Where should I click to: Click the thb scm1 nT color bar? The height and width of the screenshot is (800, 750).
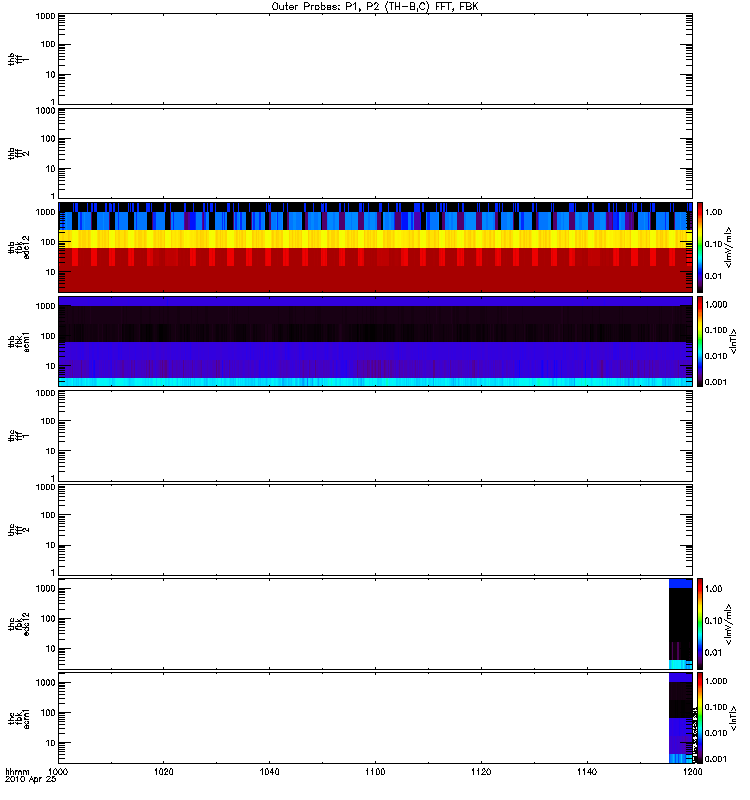click(x=700, y=341)
